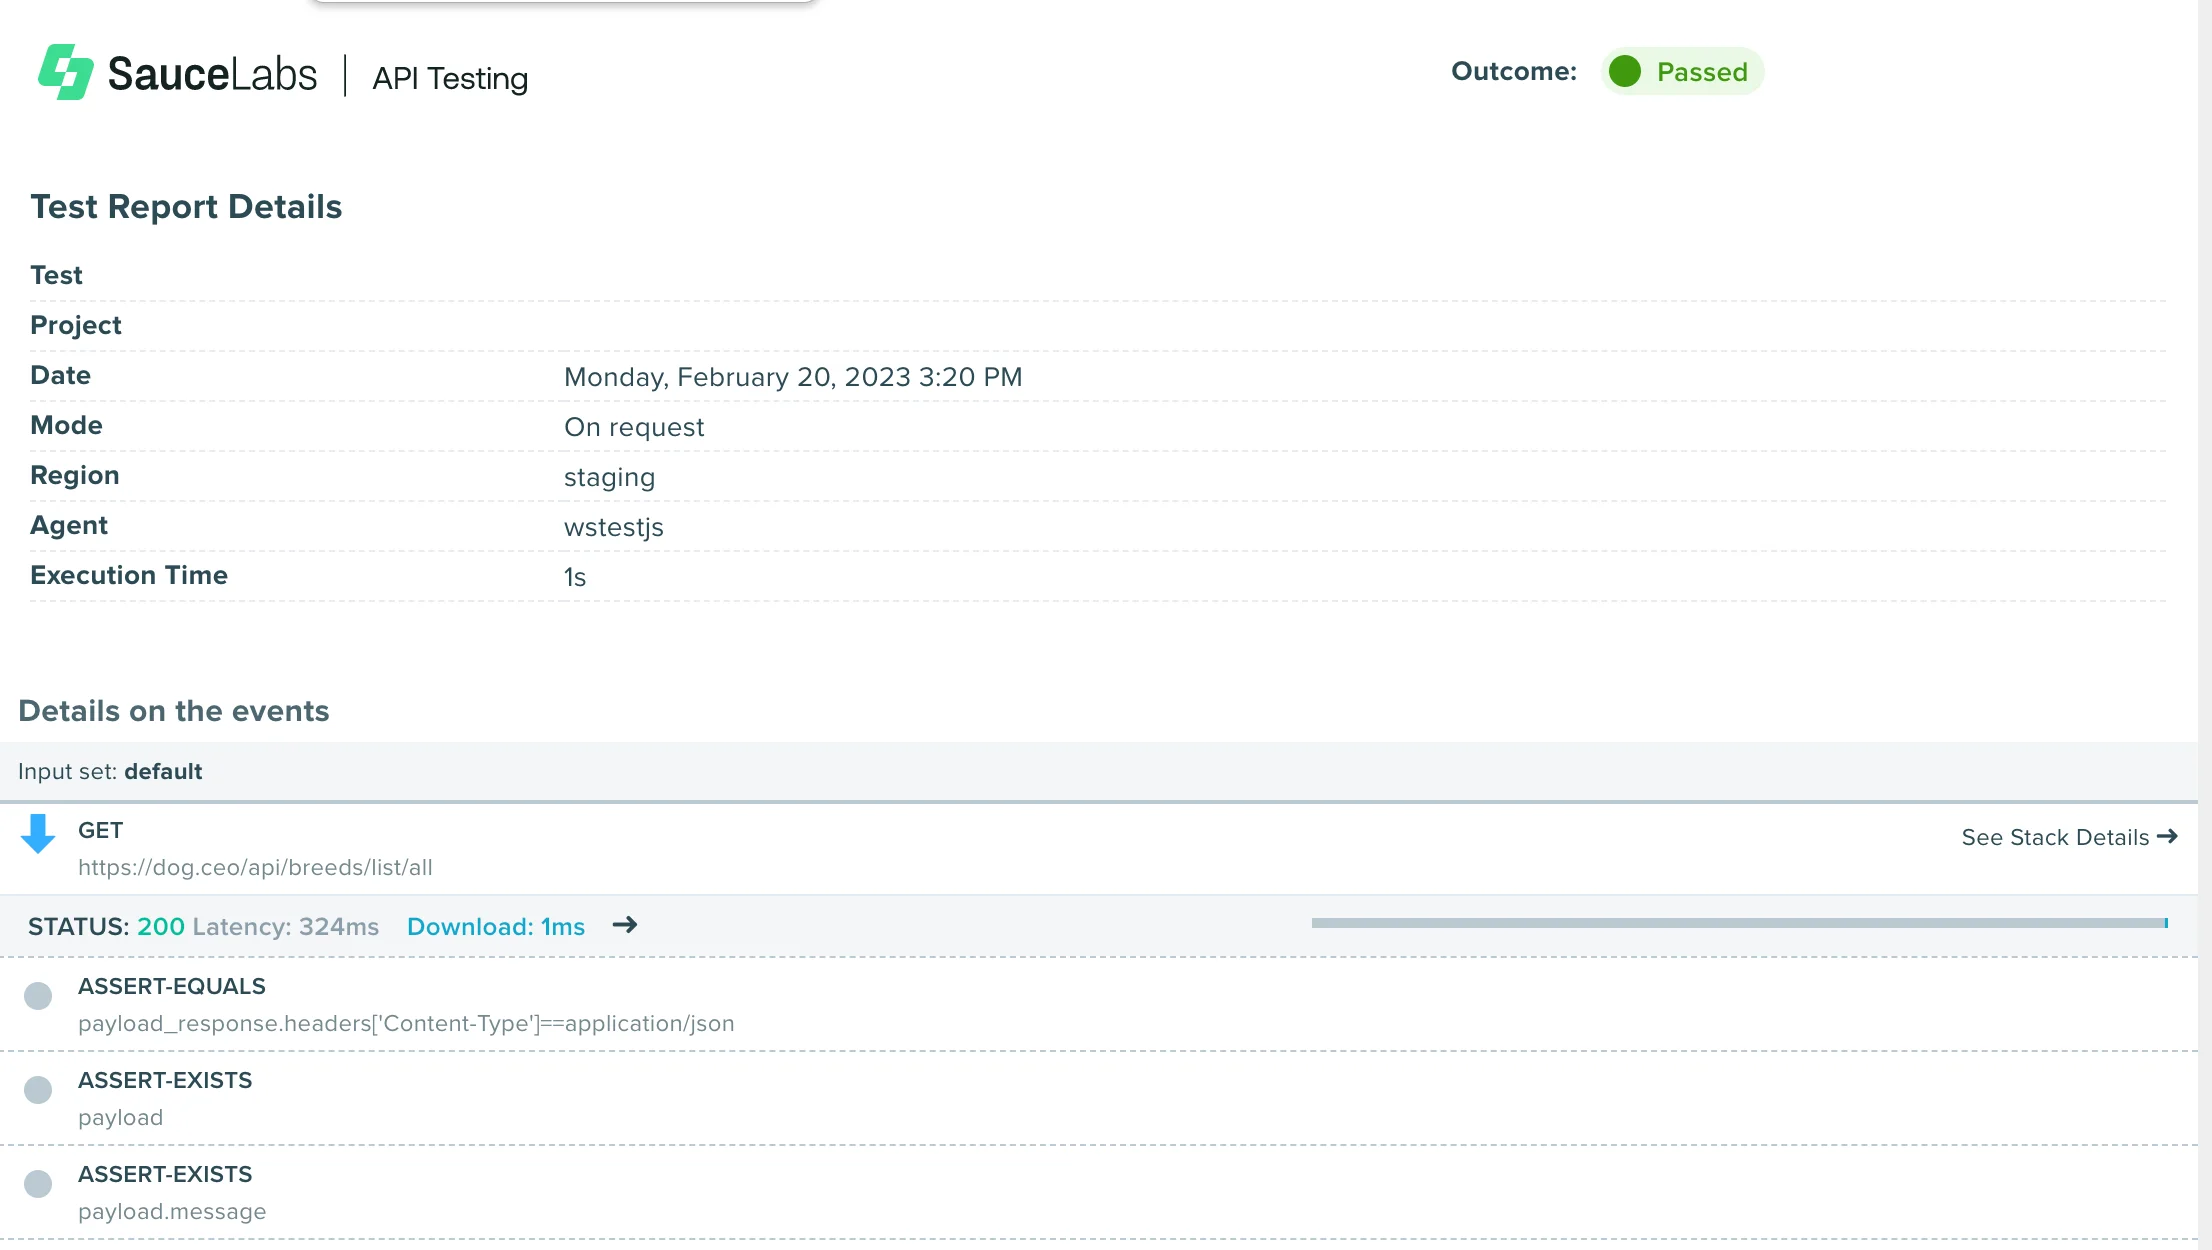The height and width of the screenshot is (1250, 2212).
Task: Toggle the Passed outcome indicator
Action: coord(1683,71)
